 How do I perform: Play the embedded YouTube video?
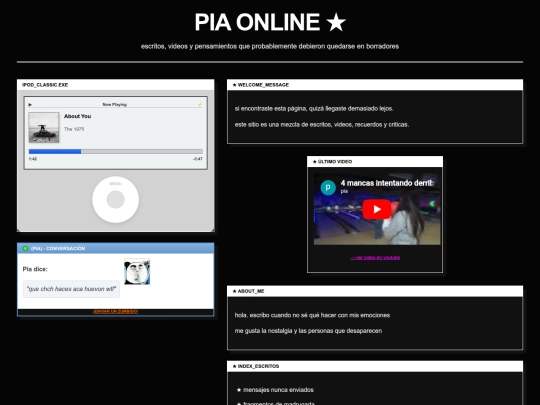pyautogui.click(x=376, y=209)
